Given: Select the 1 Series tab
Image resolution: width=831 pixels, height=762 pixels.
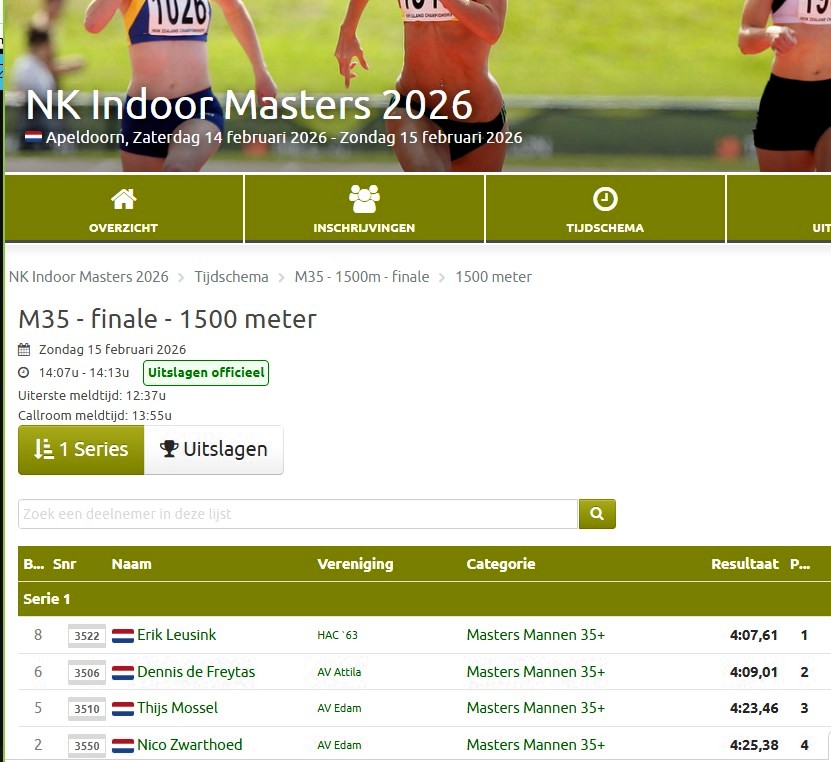Looking at the screenshot, I should tap(81, 450).
